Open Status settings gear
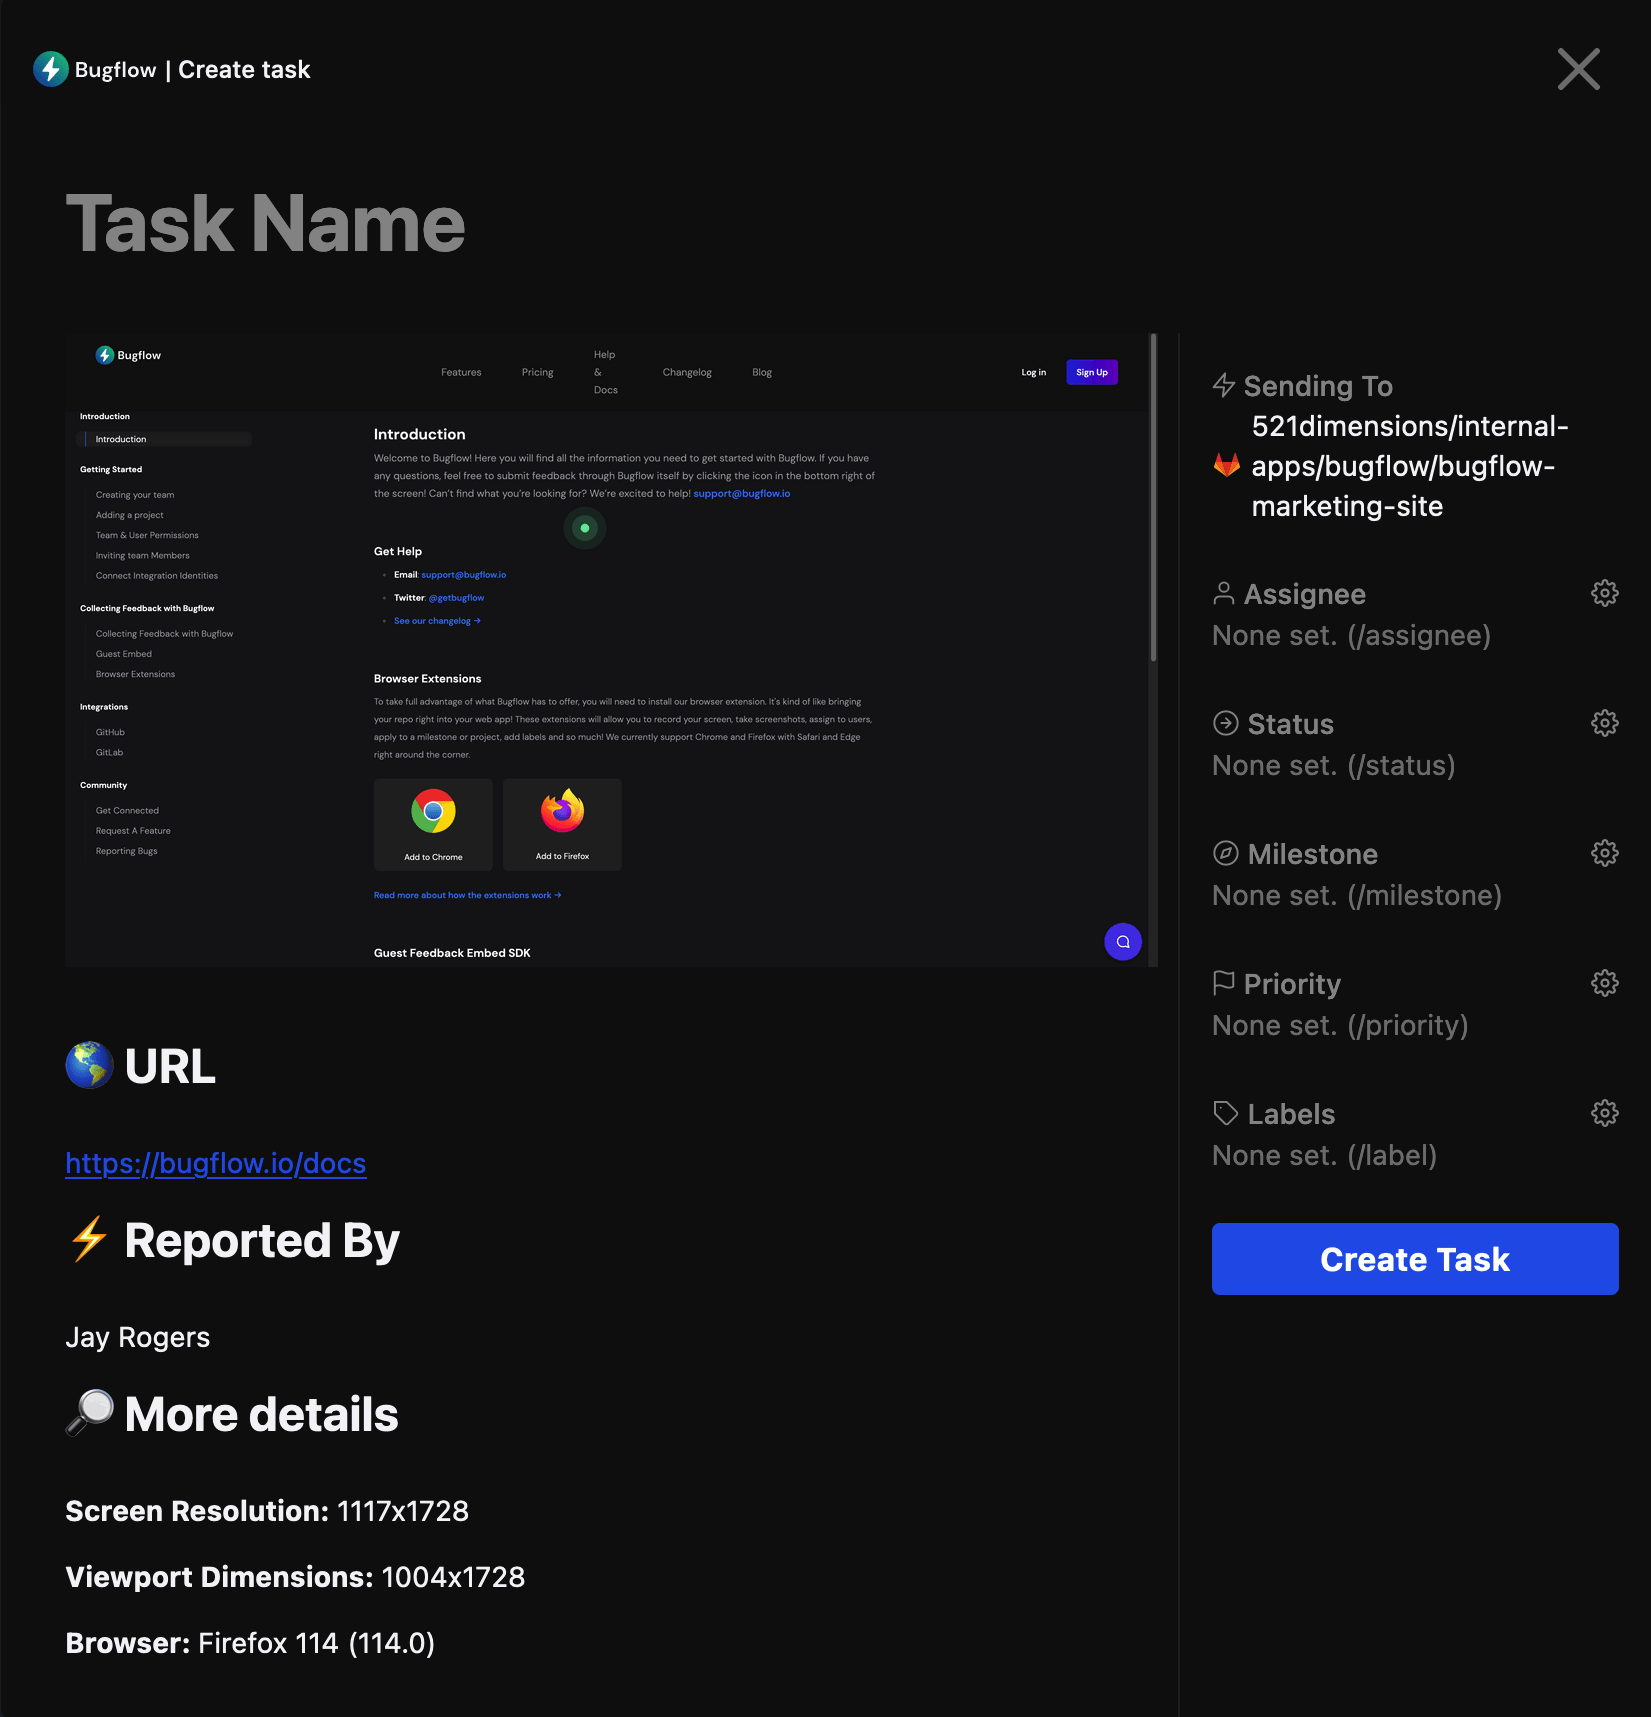The image size is (1651, 1717). [x=1604, y=723]
